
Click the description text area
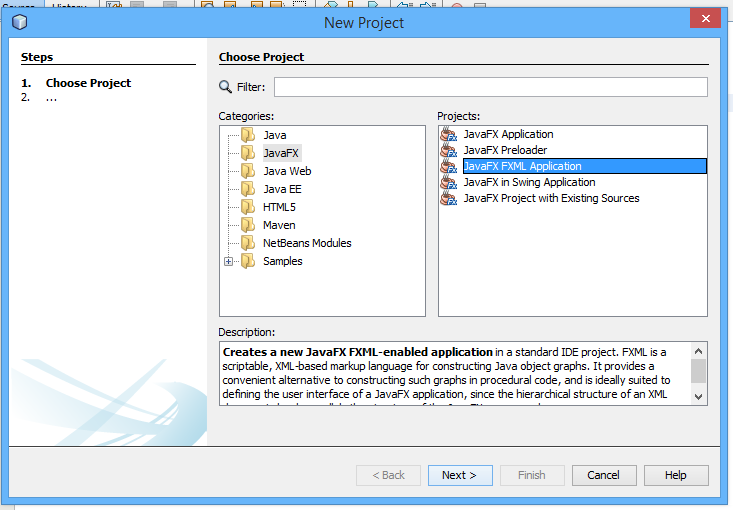(x=455, y=373)
